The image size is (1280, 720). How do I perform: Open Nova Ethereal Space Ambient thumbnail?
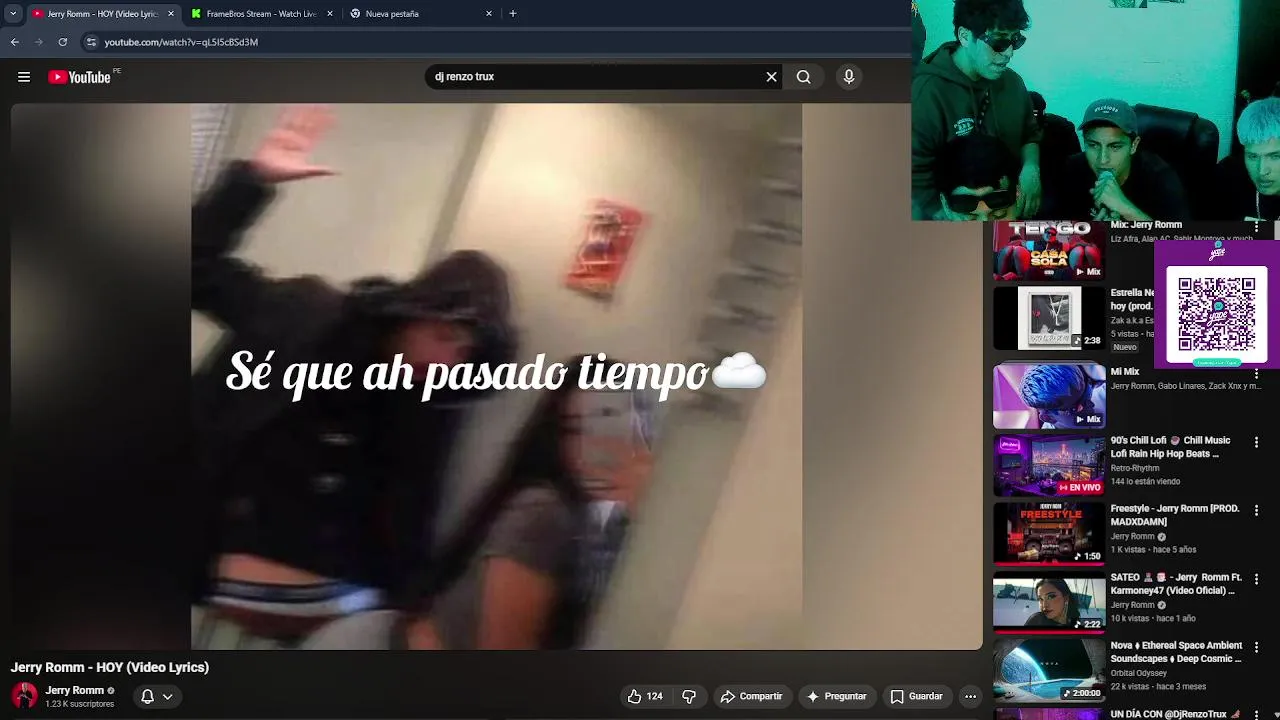1049,670
